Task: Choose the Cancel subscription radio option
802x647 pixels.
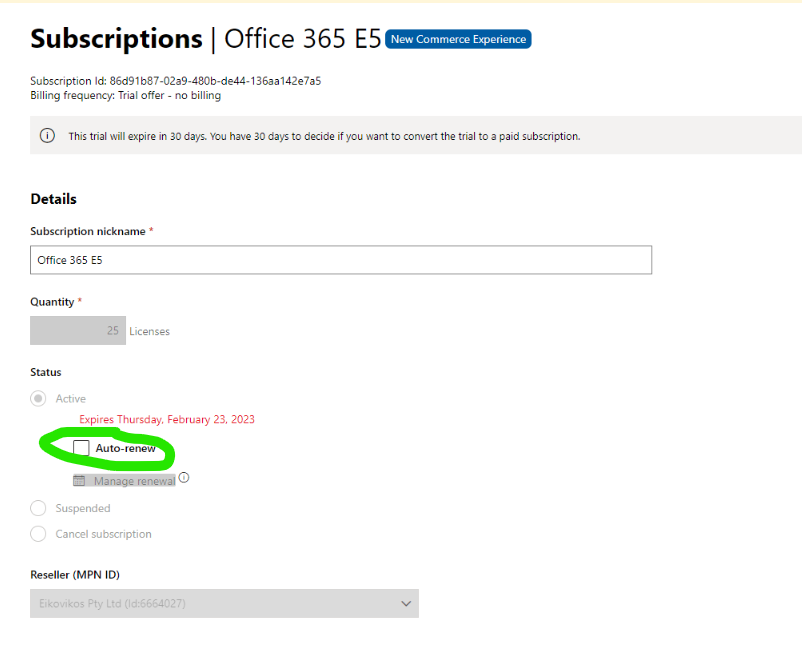Action: point(38,533)
